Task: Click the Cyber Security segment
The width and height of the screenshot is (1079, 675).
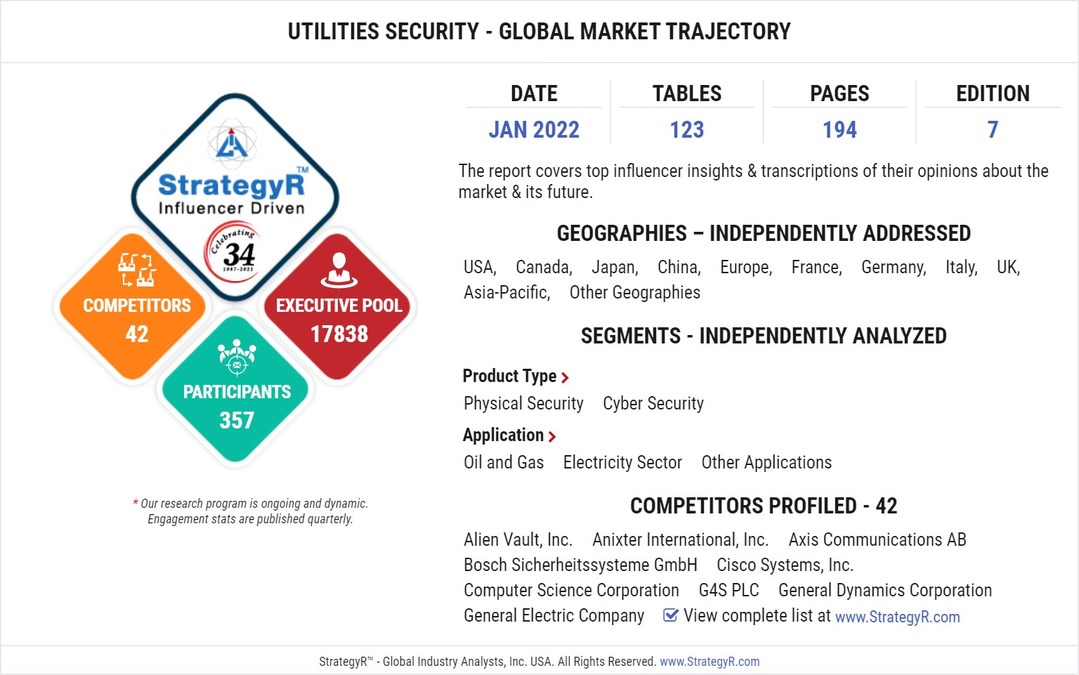Action: pyautogui.click(x=653, y=403)
